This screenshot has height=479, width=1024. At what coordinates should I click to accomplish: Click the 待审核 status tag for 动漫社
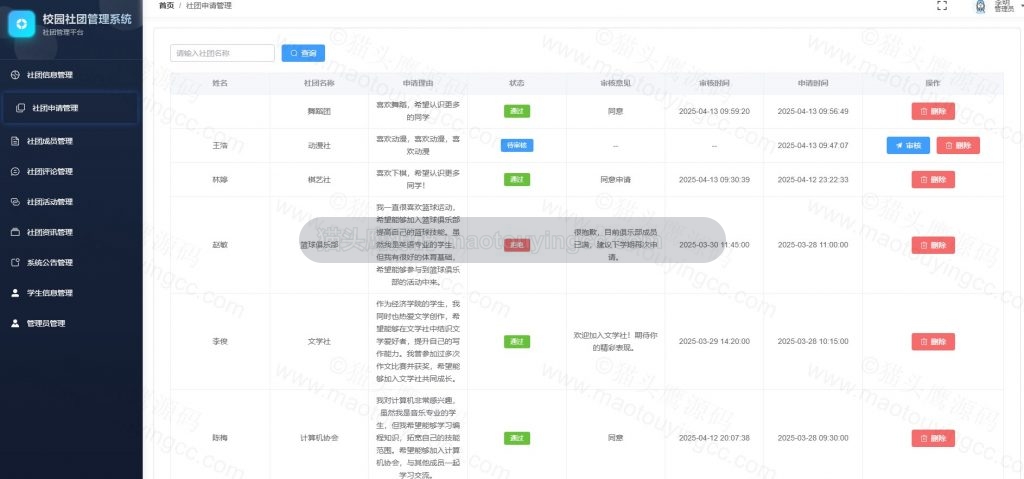[517, 146]
